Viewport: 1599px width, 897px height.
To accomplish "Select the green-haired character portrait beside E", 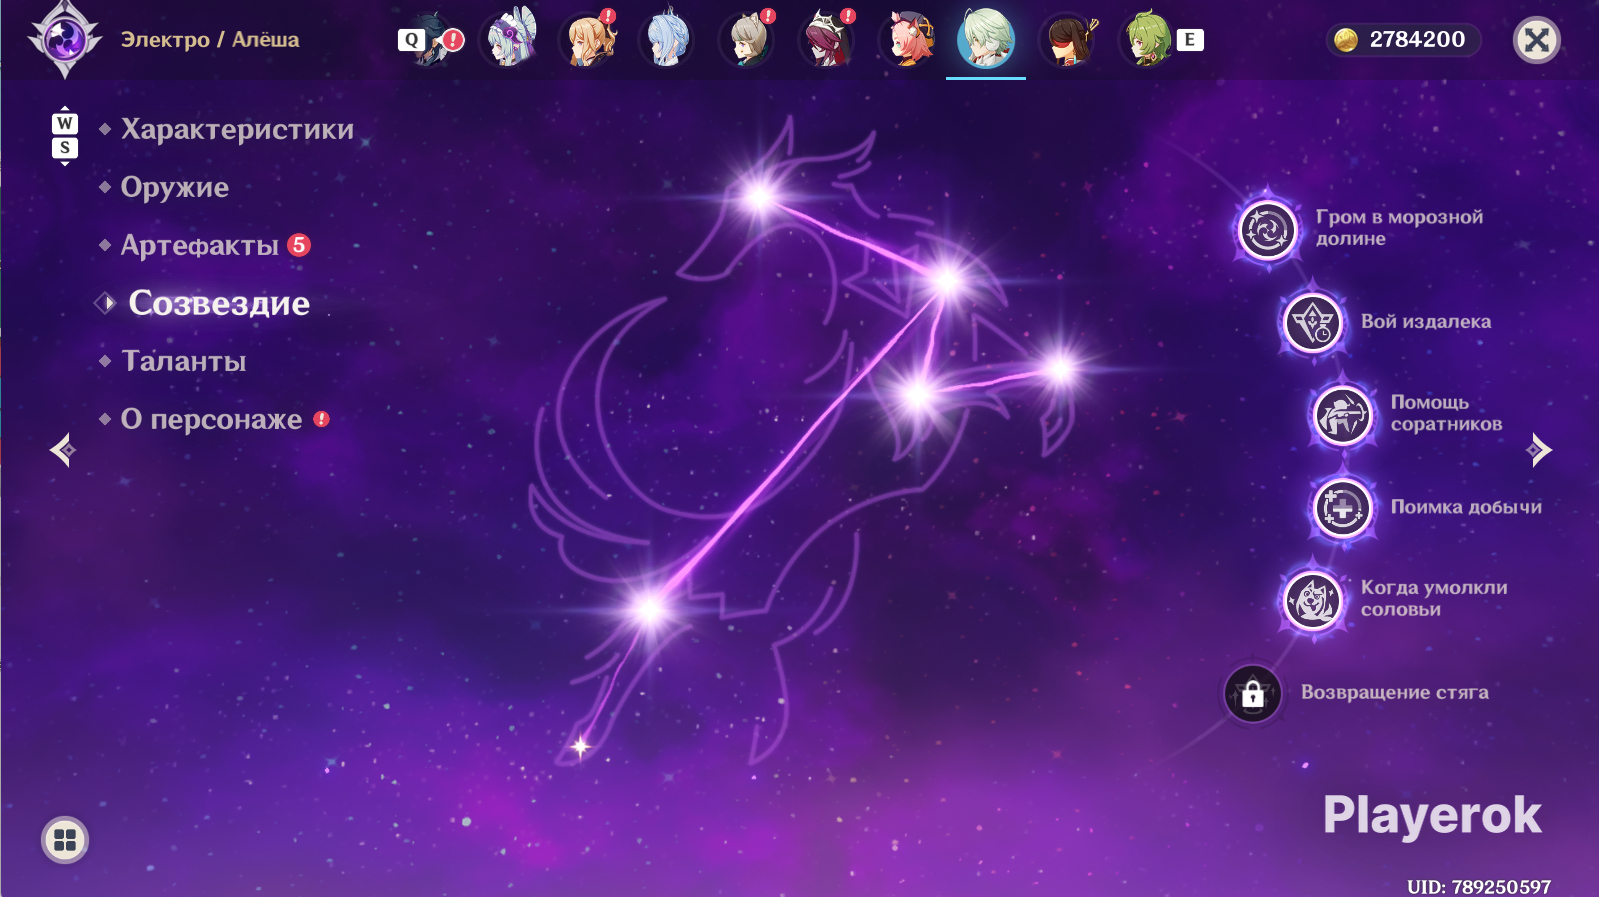I will [1147, 39].
